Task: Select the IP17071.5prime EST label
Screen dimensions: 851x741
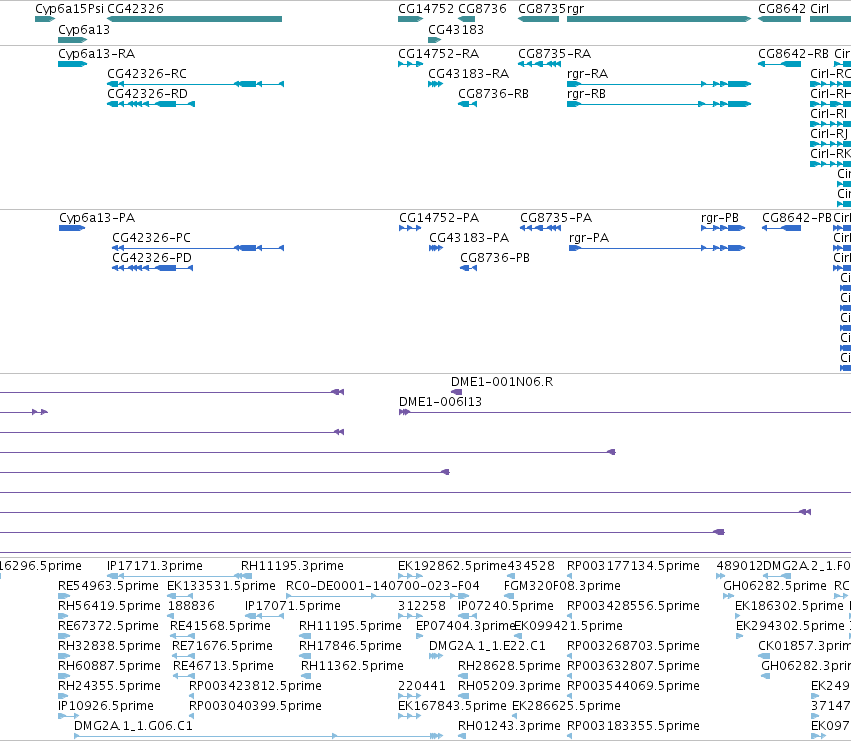Action: pyautogui.click(x=293, y=606)
